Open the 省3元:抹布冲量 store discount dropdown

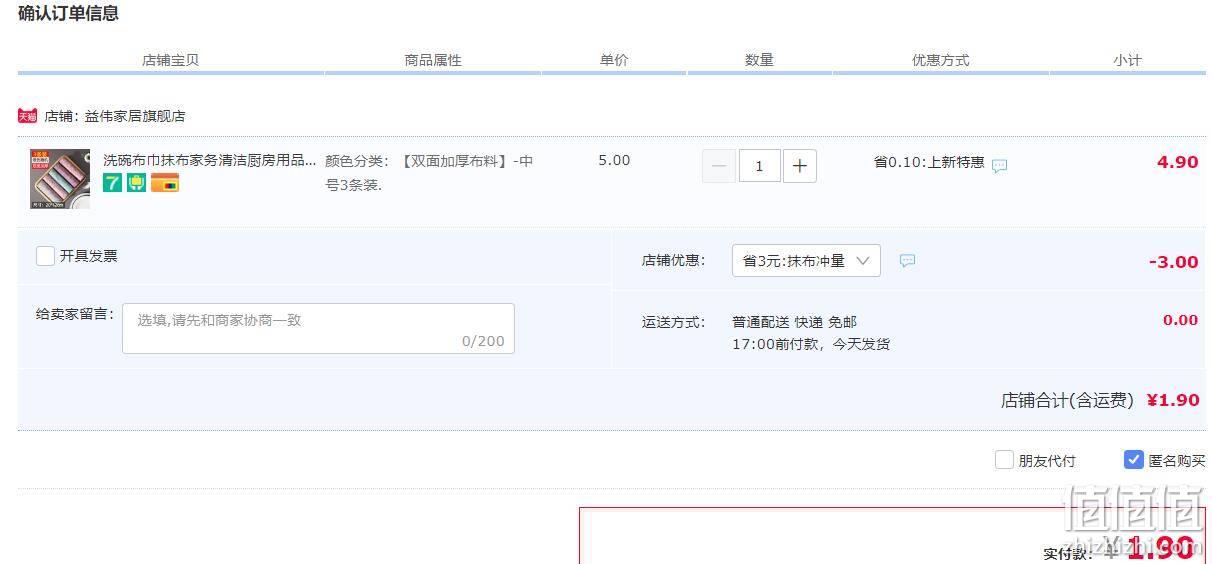806,261
